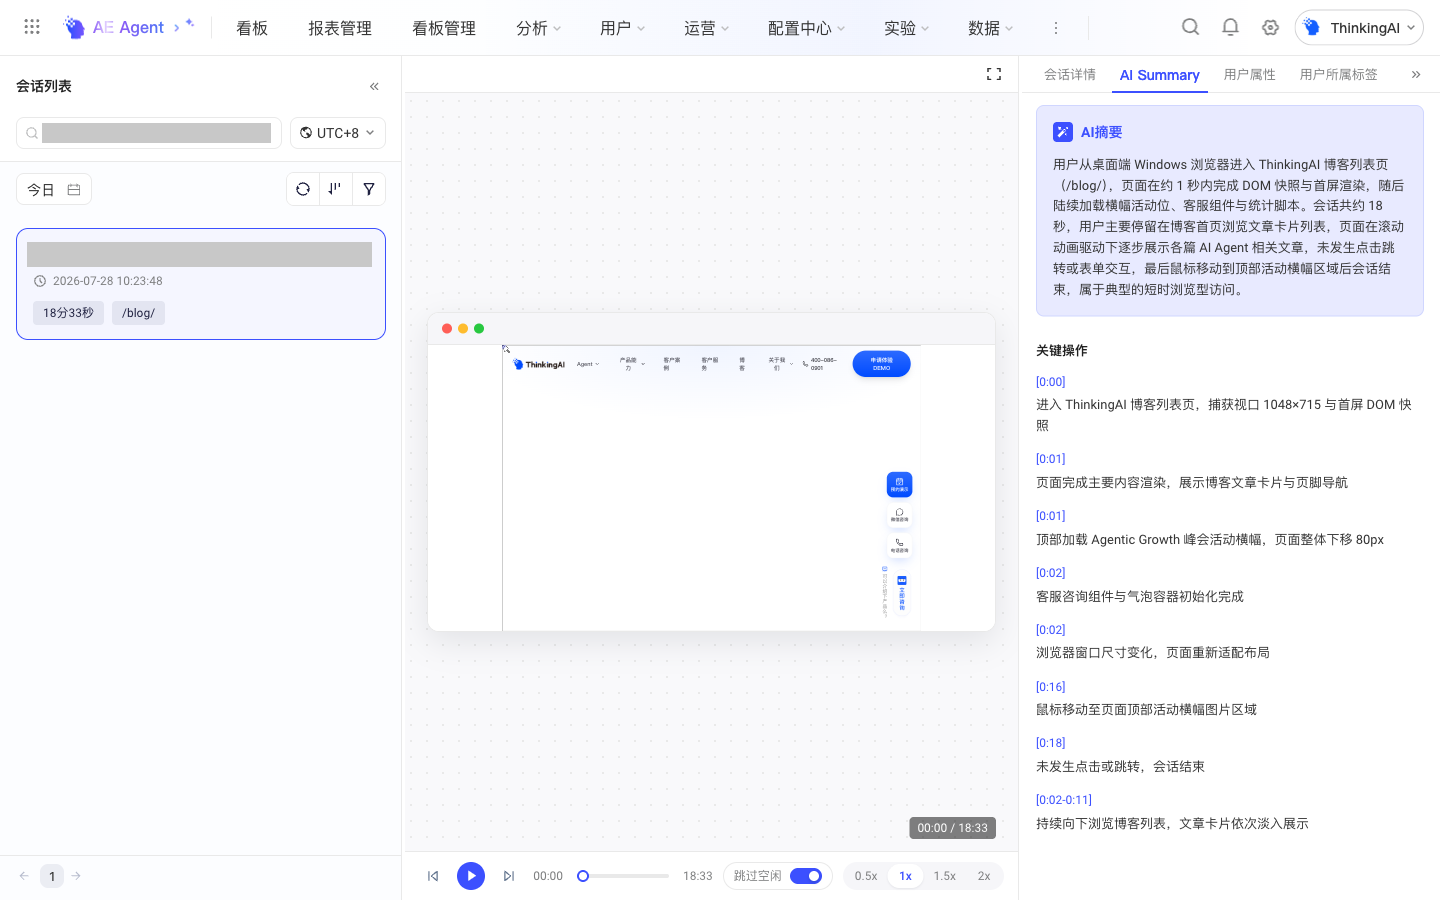Toggle the 跳过空闲 switch
Screen dimensions: 1440x900
(x=806, y=876)
